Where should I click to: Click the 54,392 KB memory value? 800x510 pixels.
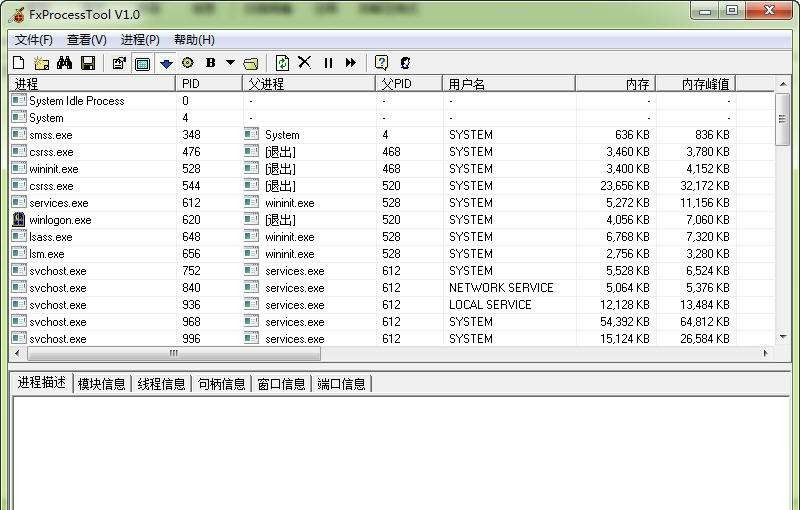click(x=624, y=322)
